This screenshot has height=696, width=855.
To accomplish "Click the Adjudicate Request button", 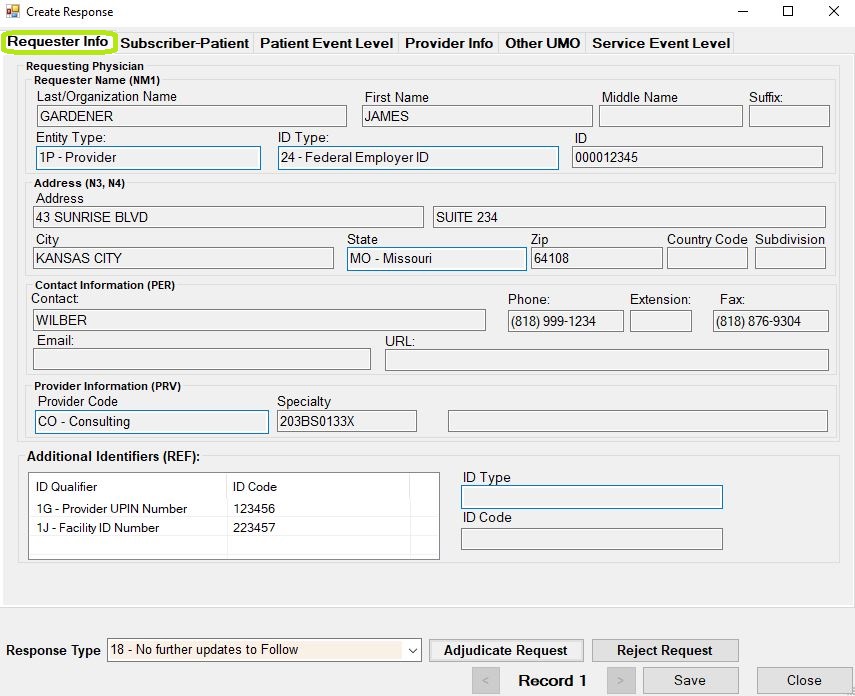I will [505, 650].
